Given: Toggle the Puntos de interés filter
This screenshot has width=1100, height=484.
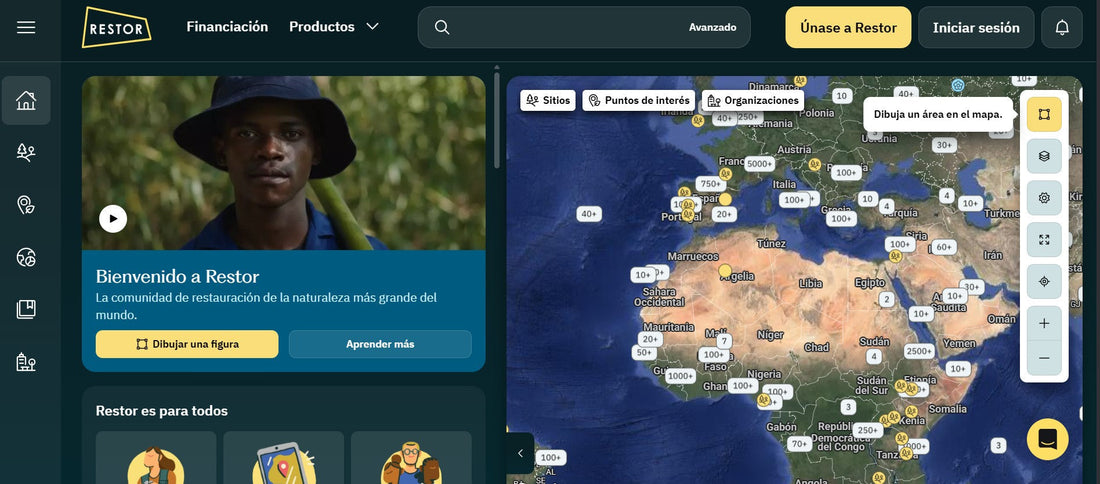Looking at the screenshot, I should pos(638,100).
